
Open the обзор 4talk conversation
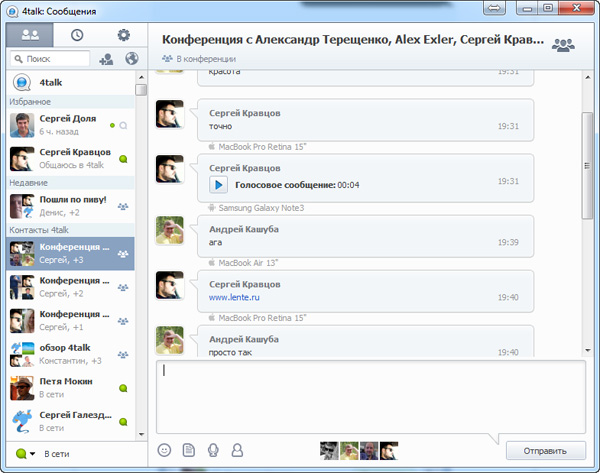click(65, 353)
